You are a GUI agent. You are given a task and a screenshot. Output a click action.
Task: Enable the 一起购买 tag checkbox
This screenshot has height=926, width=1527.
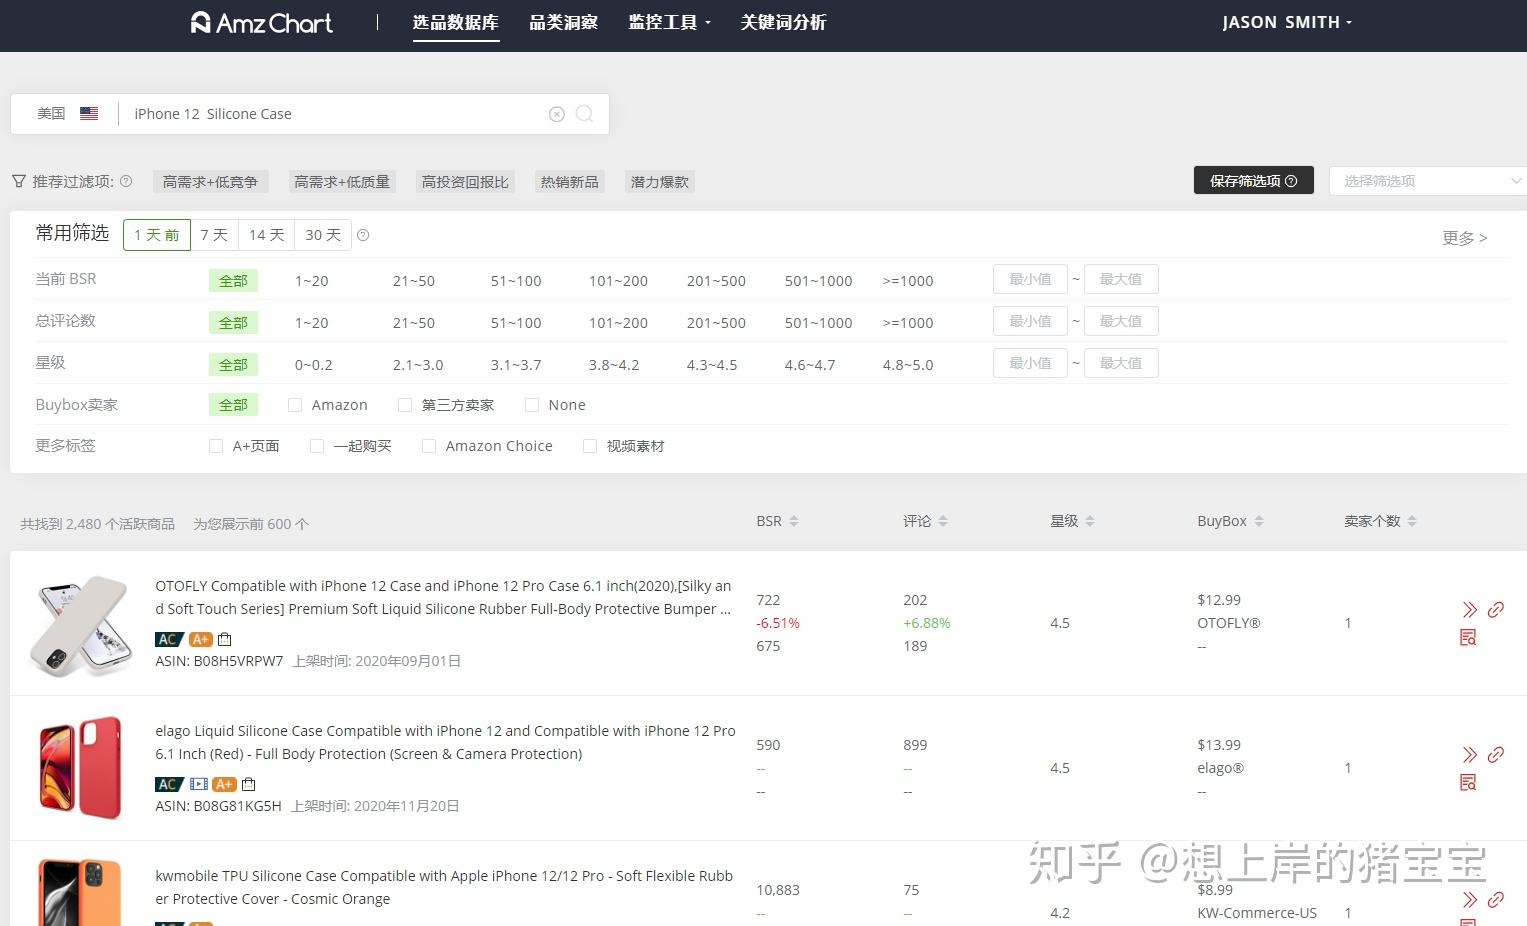pyautogui.click(x=317, y=446)
